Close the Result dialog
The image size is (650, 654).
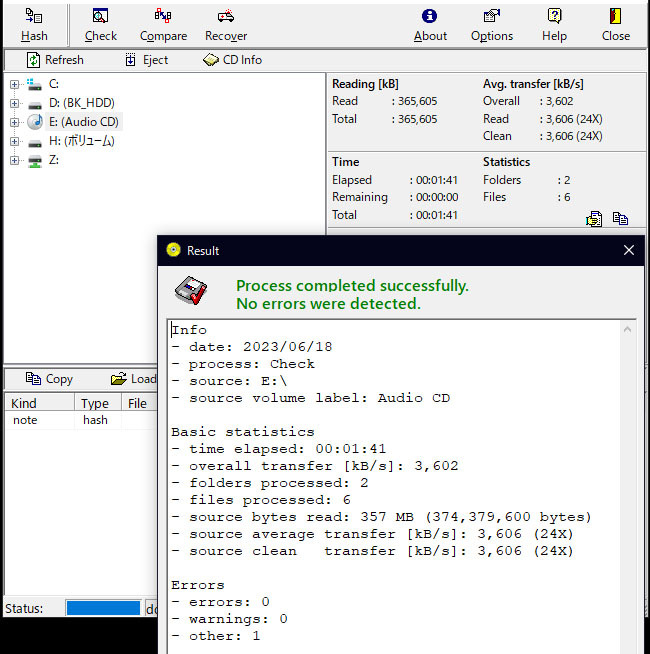click(x=629, y=250)
